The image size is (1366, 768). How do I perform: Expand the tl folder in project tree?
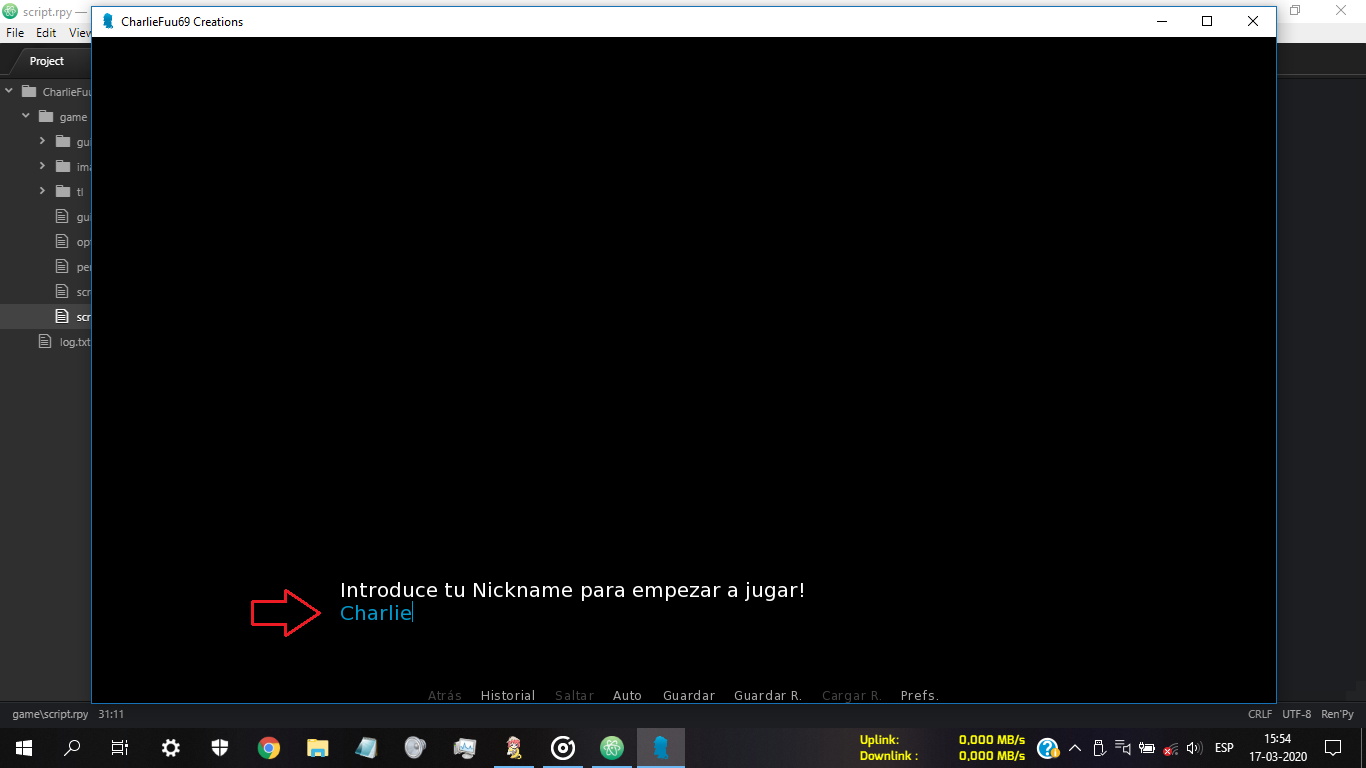point(42,191)
